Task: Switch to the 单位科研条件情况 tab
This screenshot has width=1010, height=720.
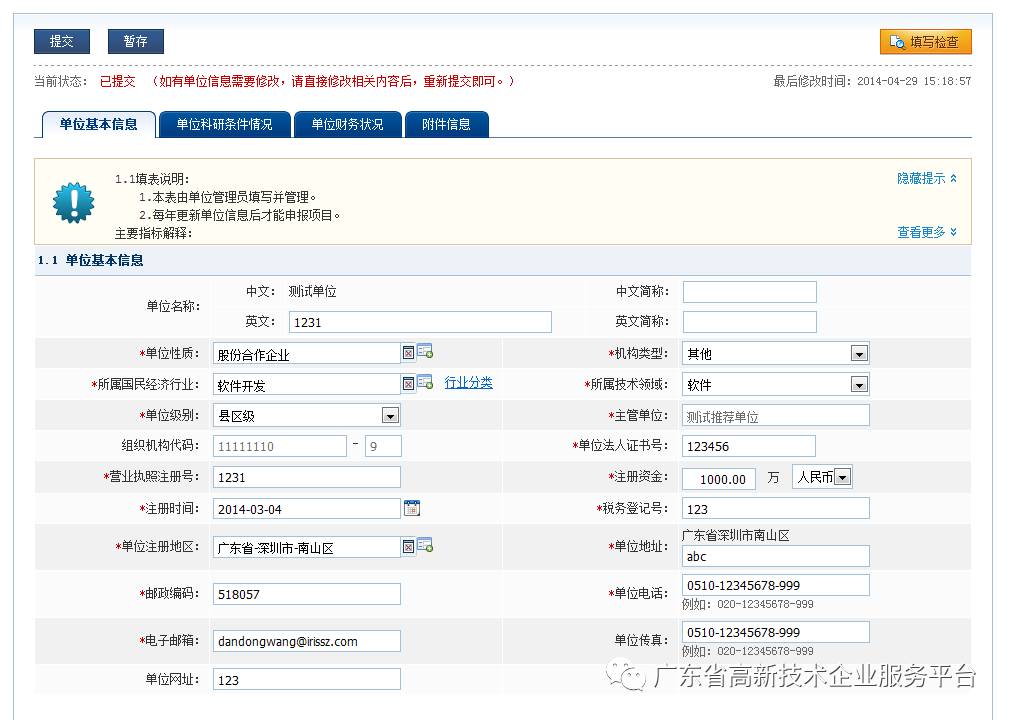Action: pos(224,125)
